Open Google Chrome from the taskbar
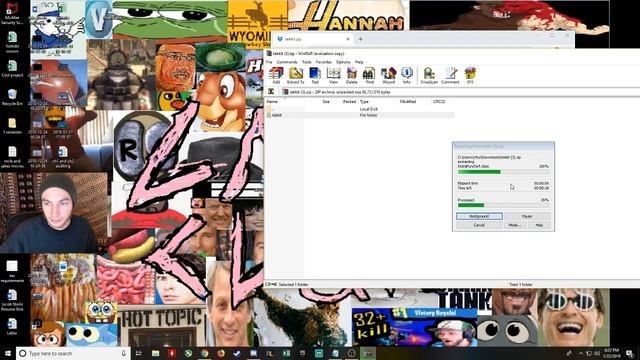Viewport: 640px width, 360px height. coord(204,353)
